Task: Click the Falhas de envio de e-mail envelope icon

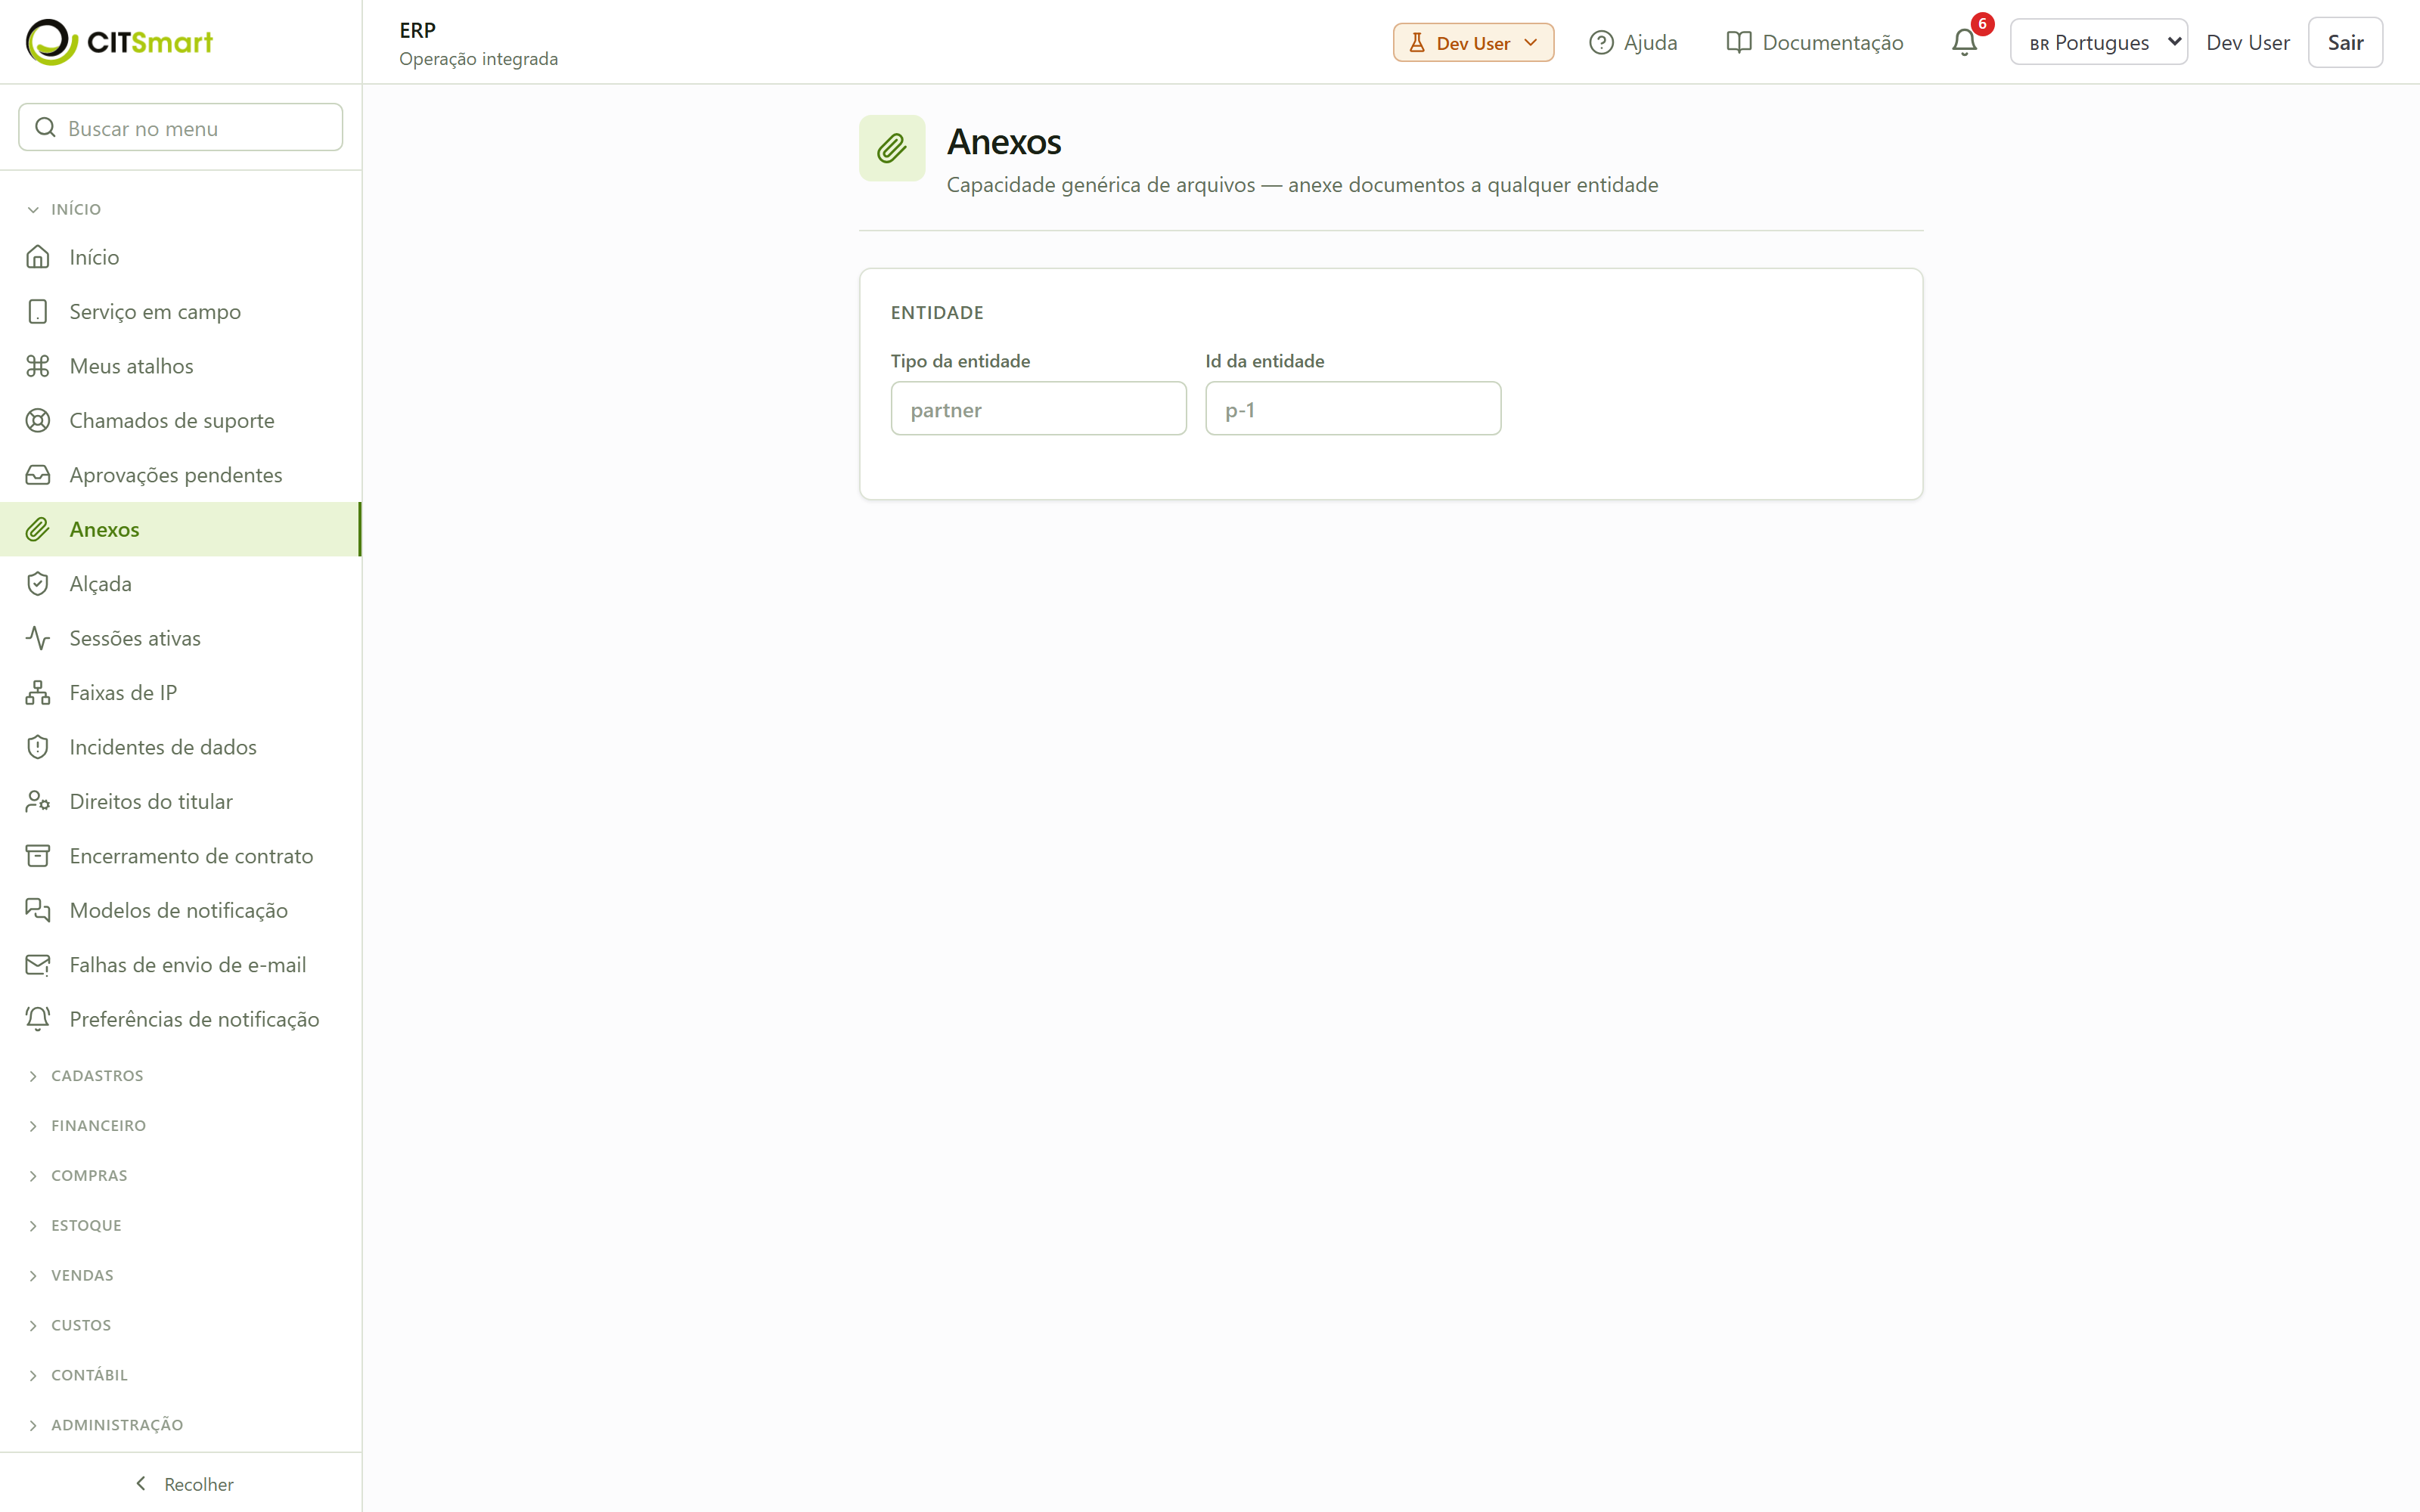Action: point(38,965)
